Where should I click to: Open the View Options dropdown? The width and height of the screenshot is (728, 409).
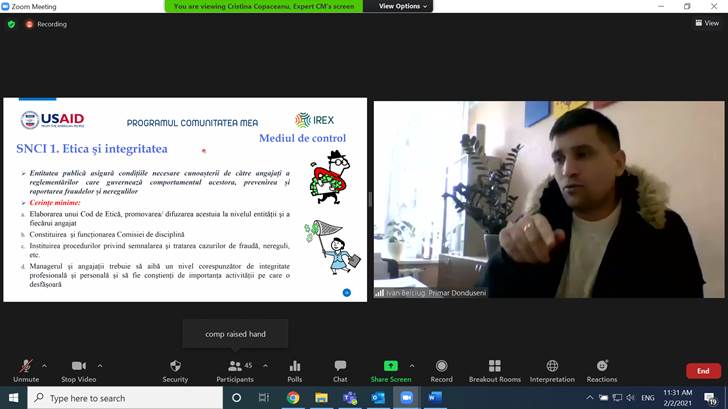pos(403,6)
